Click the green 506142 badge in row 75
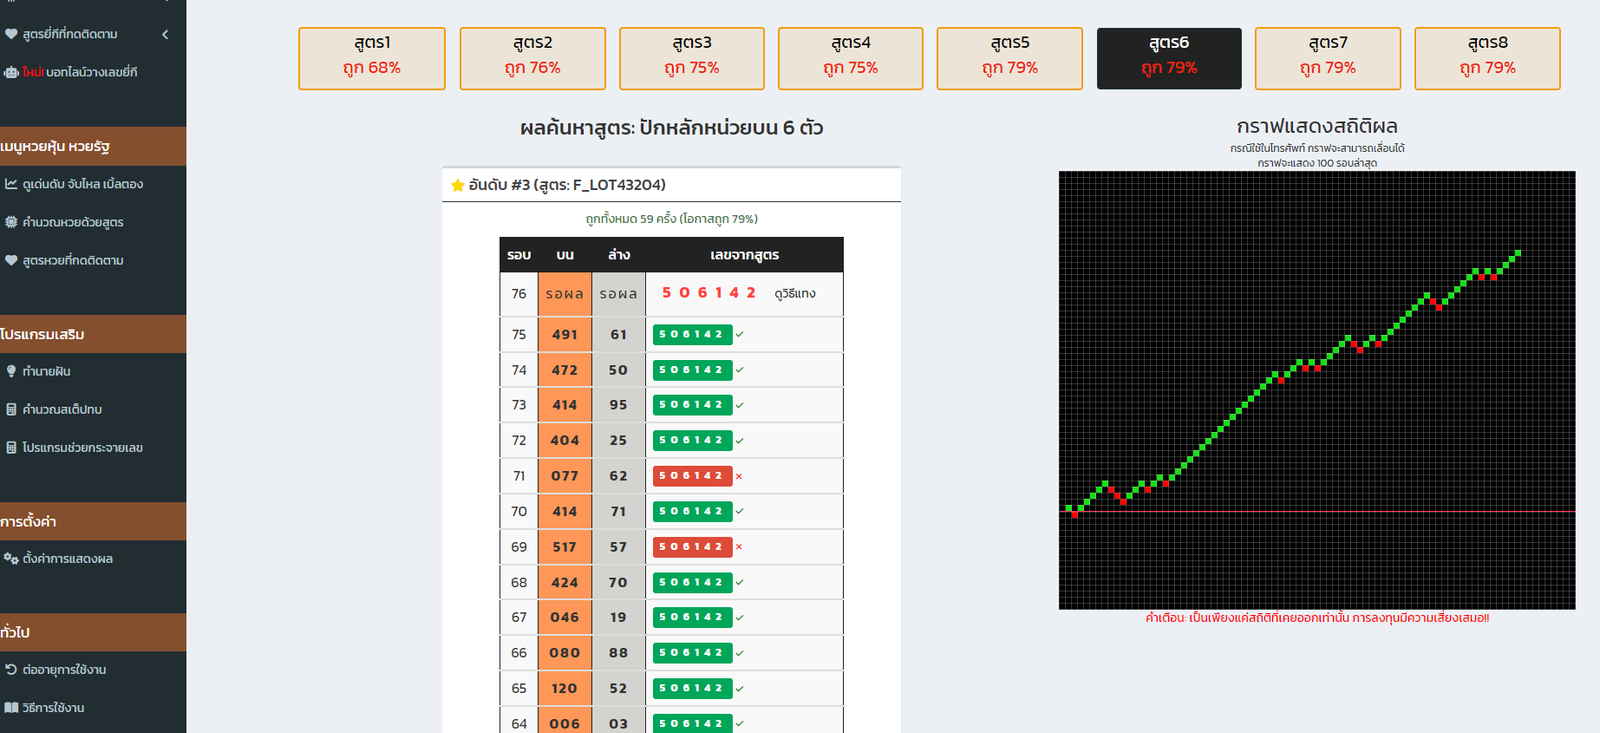The width and height of the screenshot is (1600, 733). 692,335
